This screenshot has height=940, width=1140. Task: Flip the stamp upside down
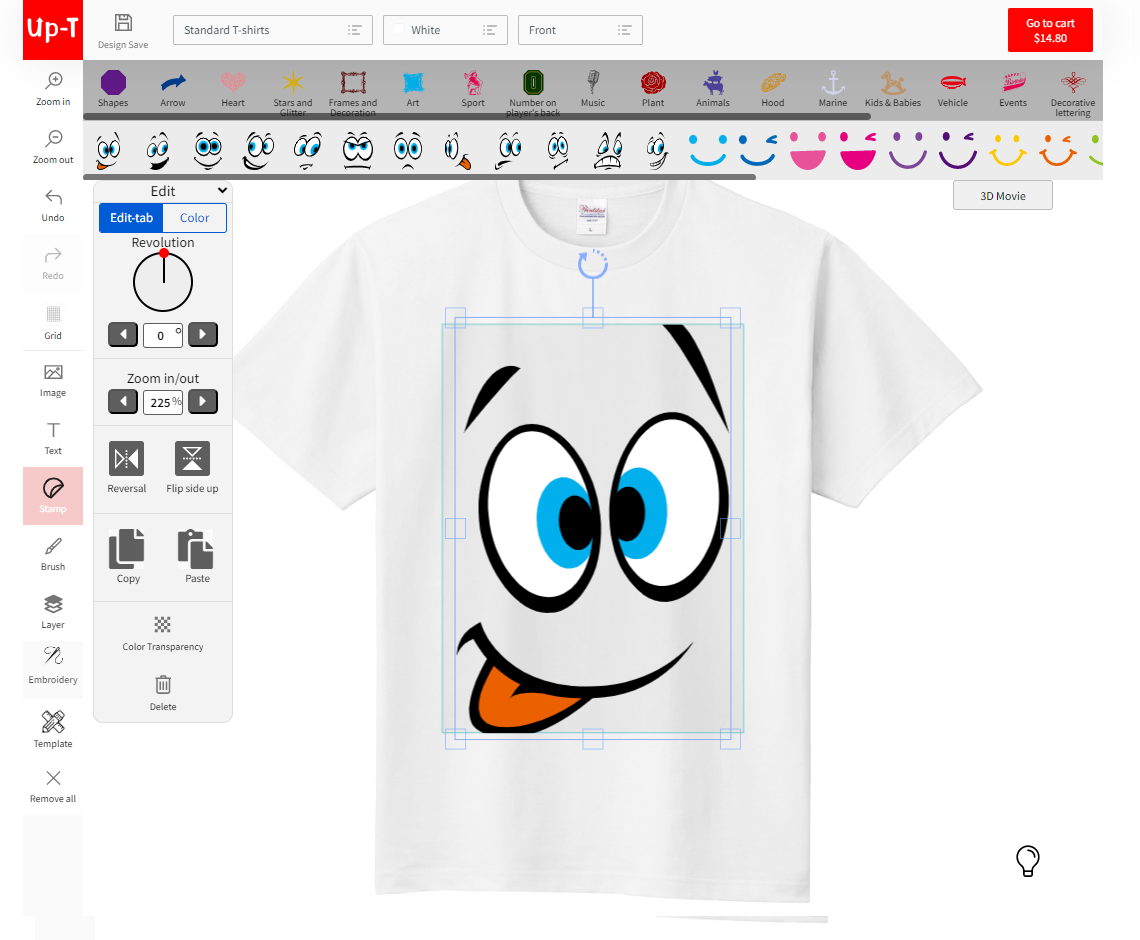click(x=192, y=460)
